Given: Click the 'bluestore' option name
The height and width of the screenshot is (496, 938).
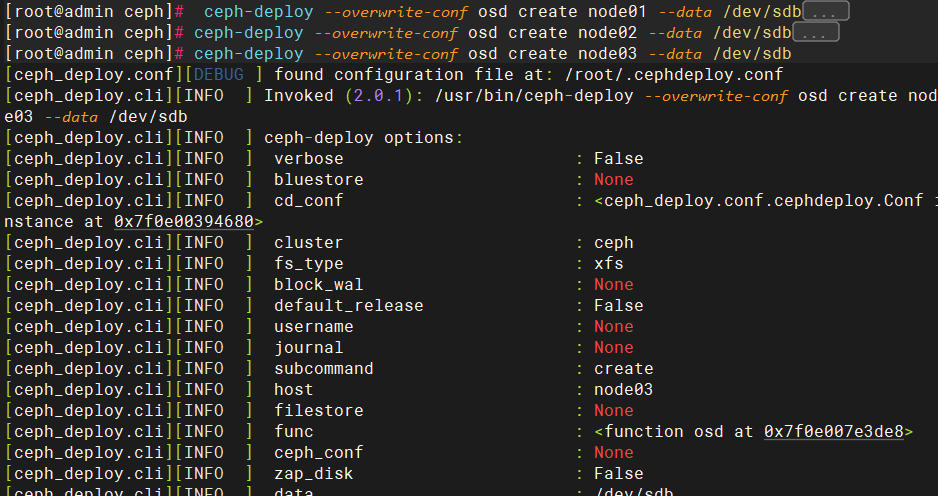Looking at the screenshot, I should tap(319, 179).
